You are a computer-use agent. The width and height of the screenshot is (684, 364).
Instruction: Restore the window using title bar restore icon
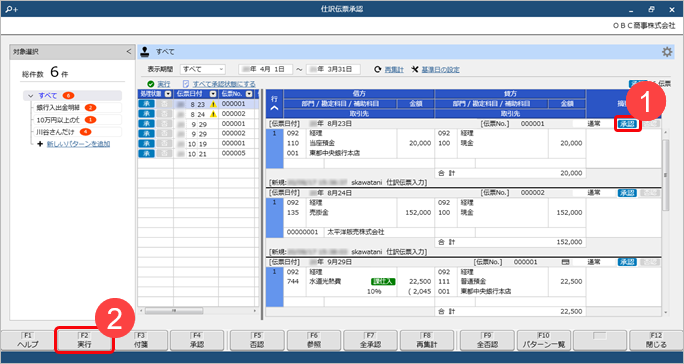pos(651,9)
